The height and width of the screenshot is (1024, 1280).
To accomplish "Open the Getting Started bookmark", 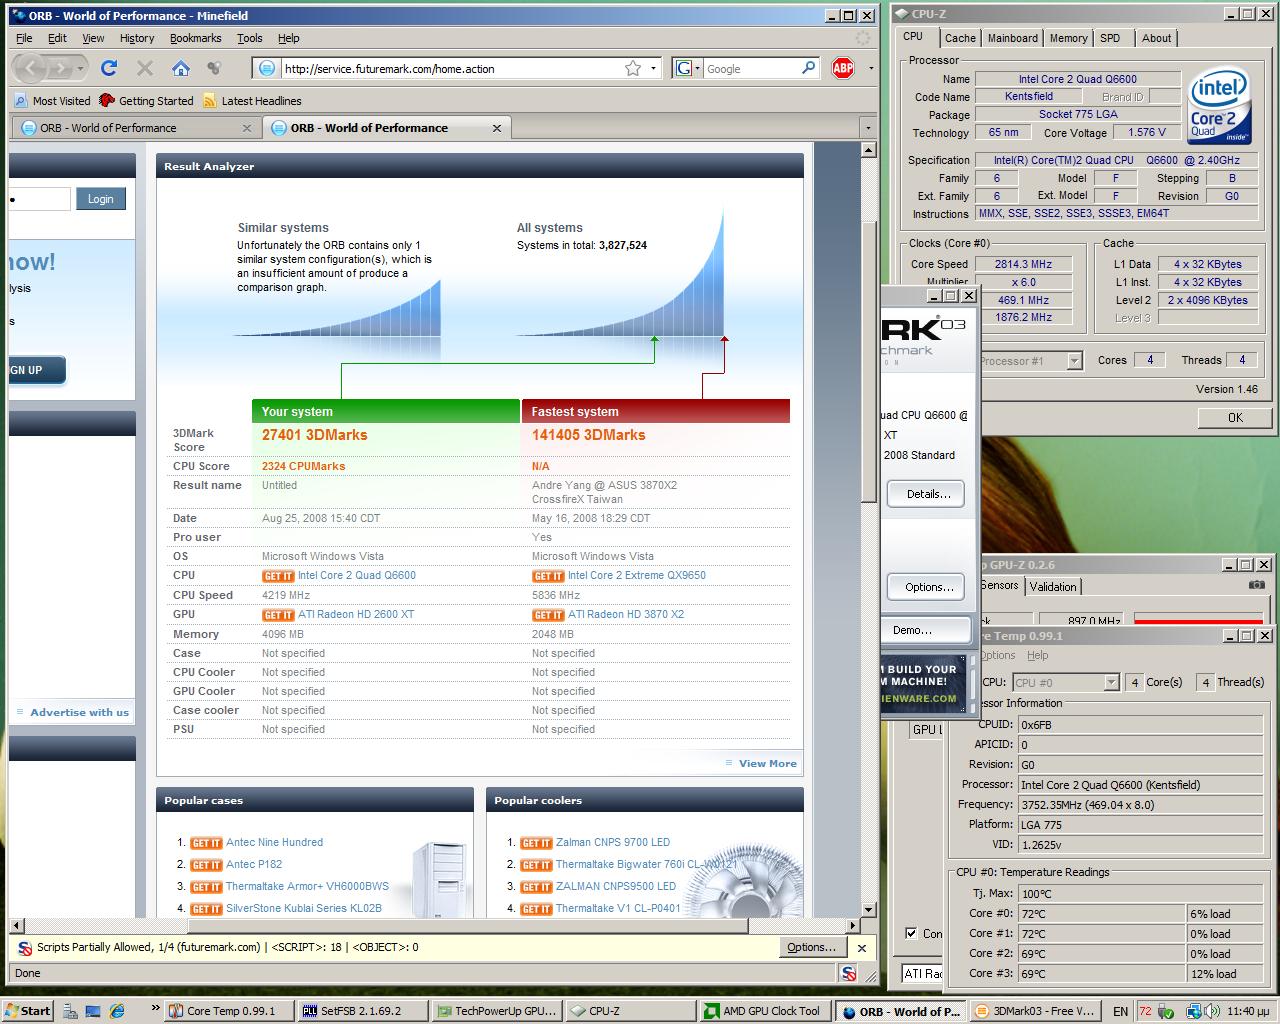I will 146,100.
